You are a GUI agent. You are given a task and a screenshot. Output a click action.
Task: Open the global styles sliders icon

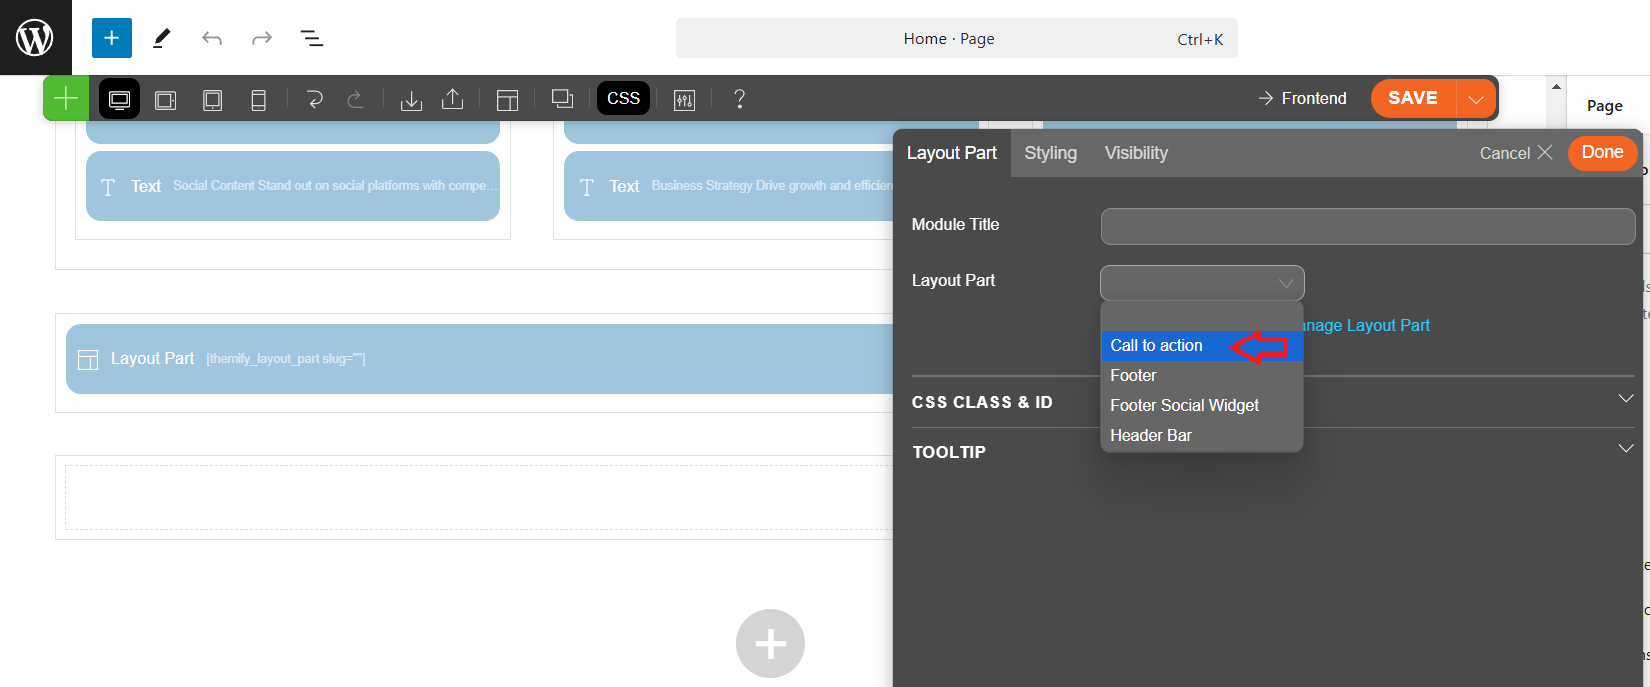click(684, 99)
